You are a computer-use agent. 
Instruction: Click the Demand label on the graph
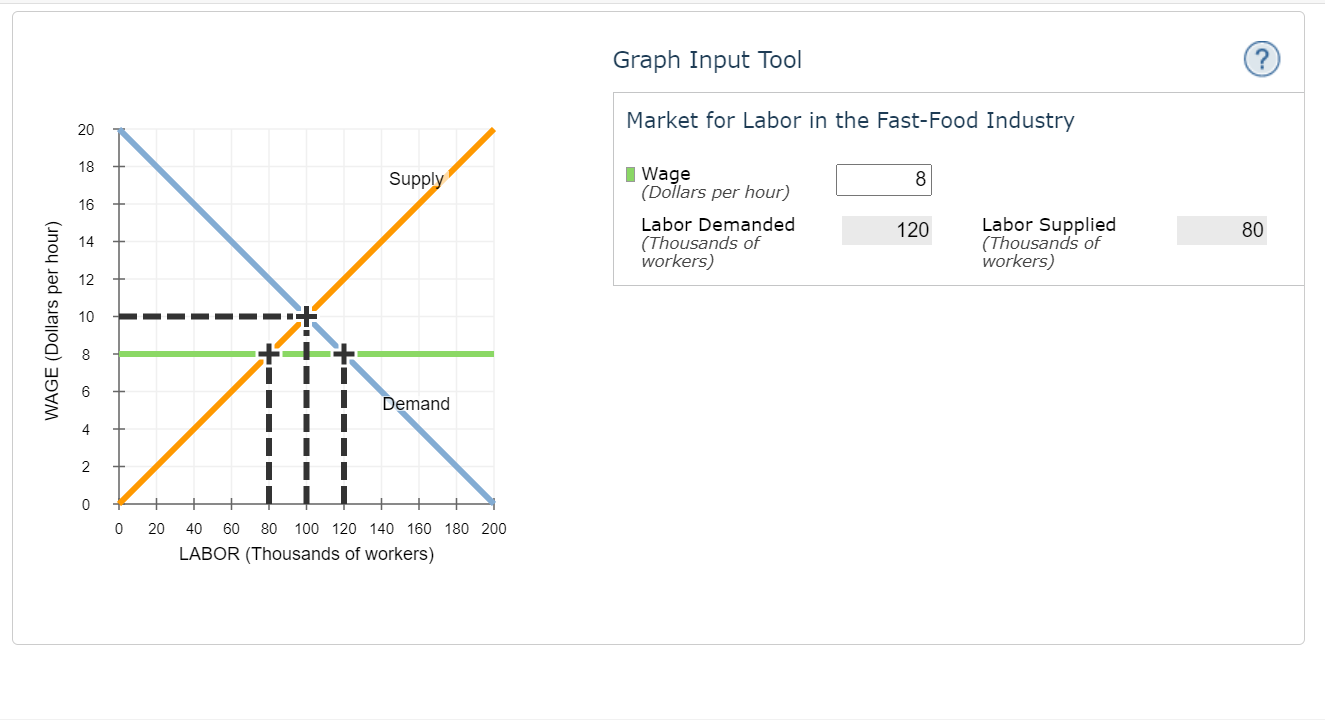(417, 404)
